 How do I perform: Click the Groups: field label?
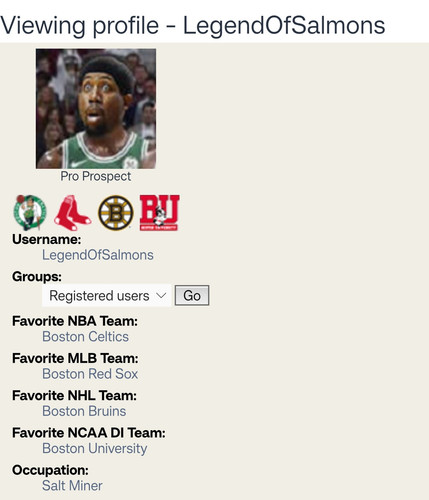(x=37, y=277)
